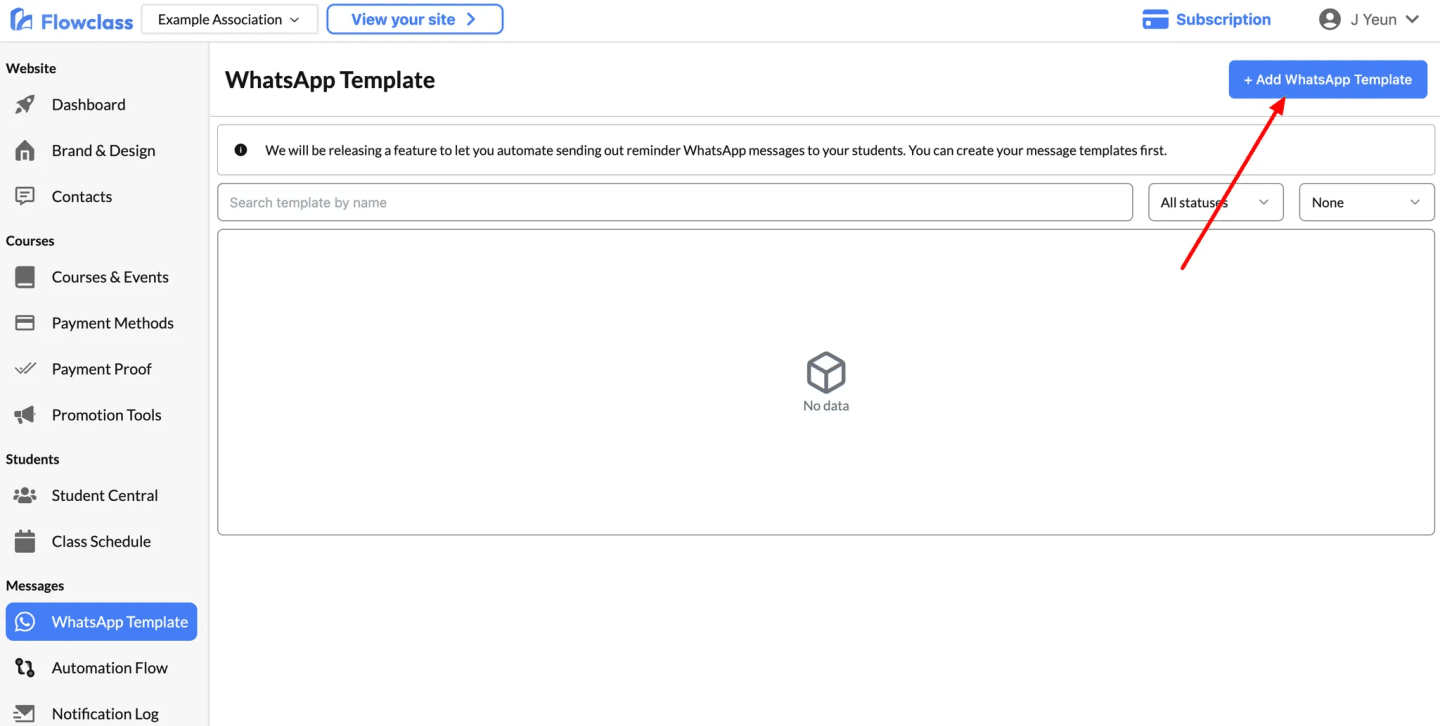
Task: Click the WhatsApp Template page heading
Action: click(x=330, y=80)
